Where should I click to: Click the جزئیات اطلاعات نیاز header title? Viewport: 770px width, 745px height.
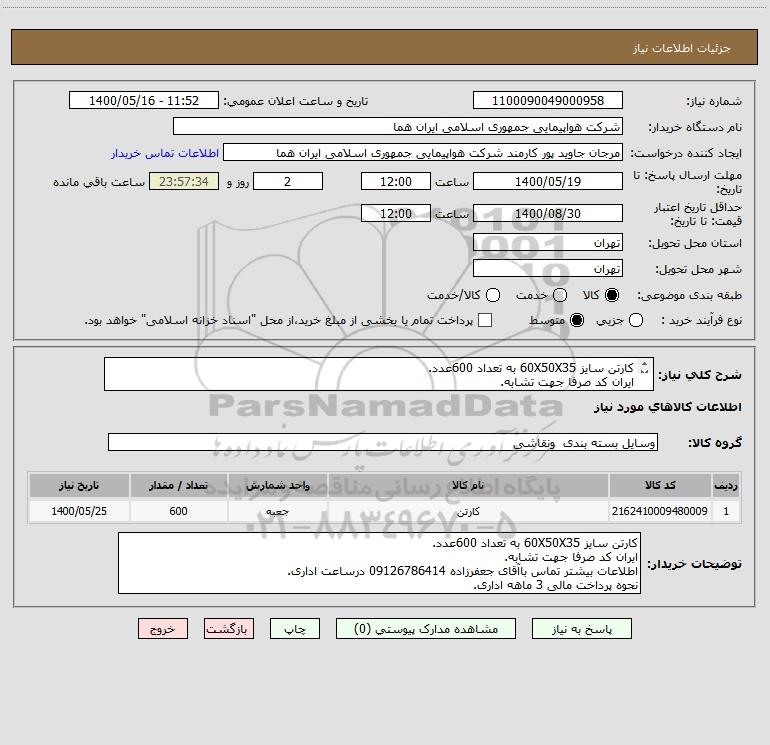(x=681, y=48)
